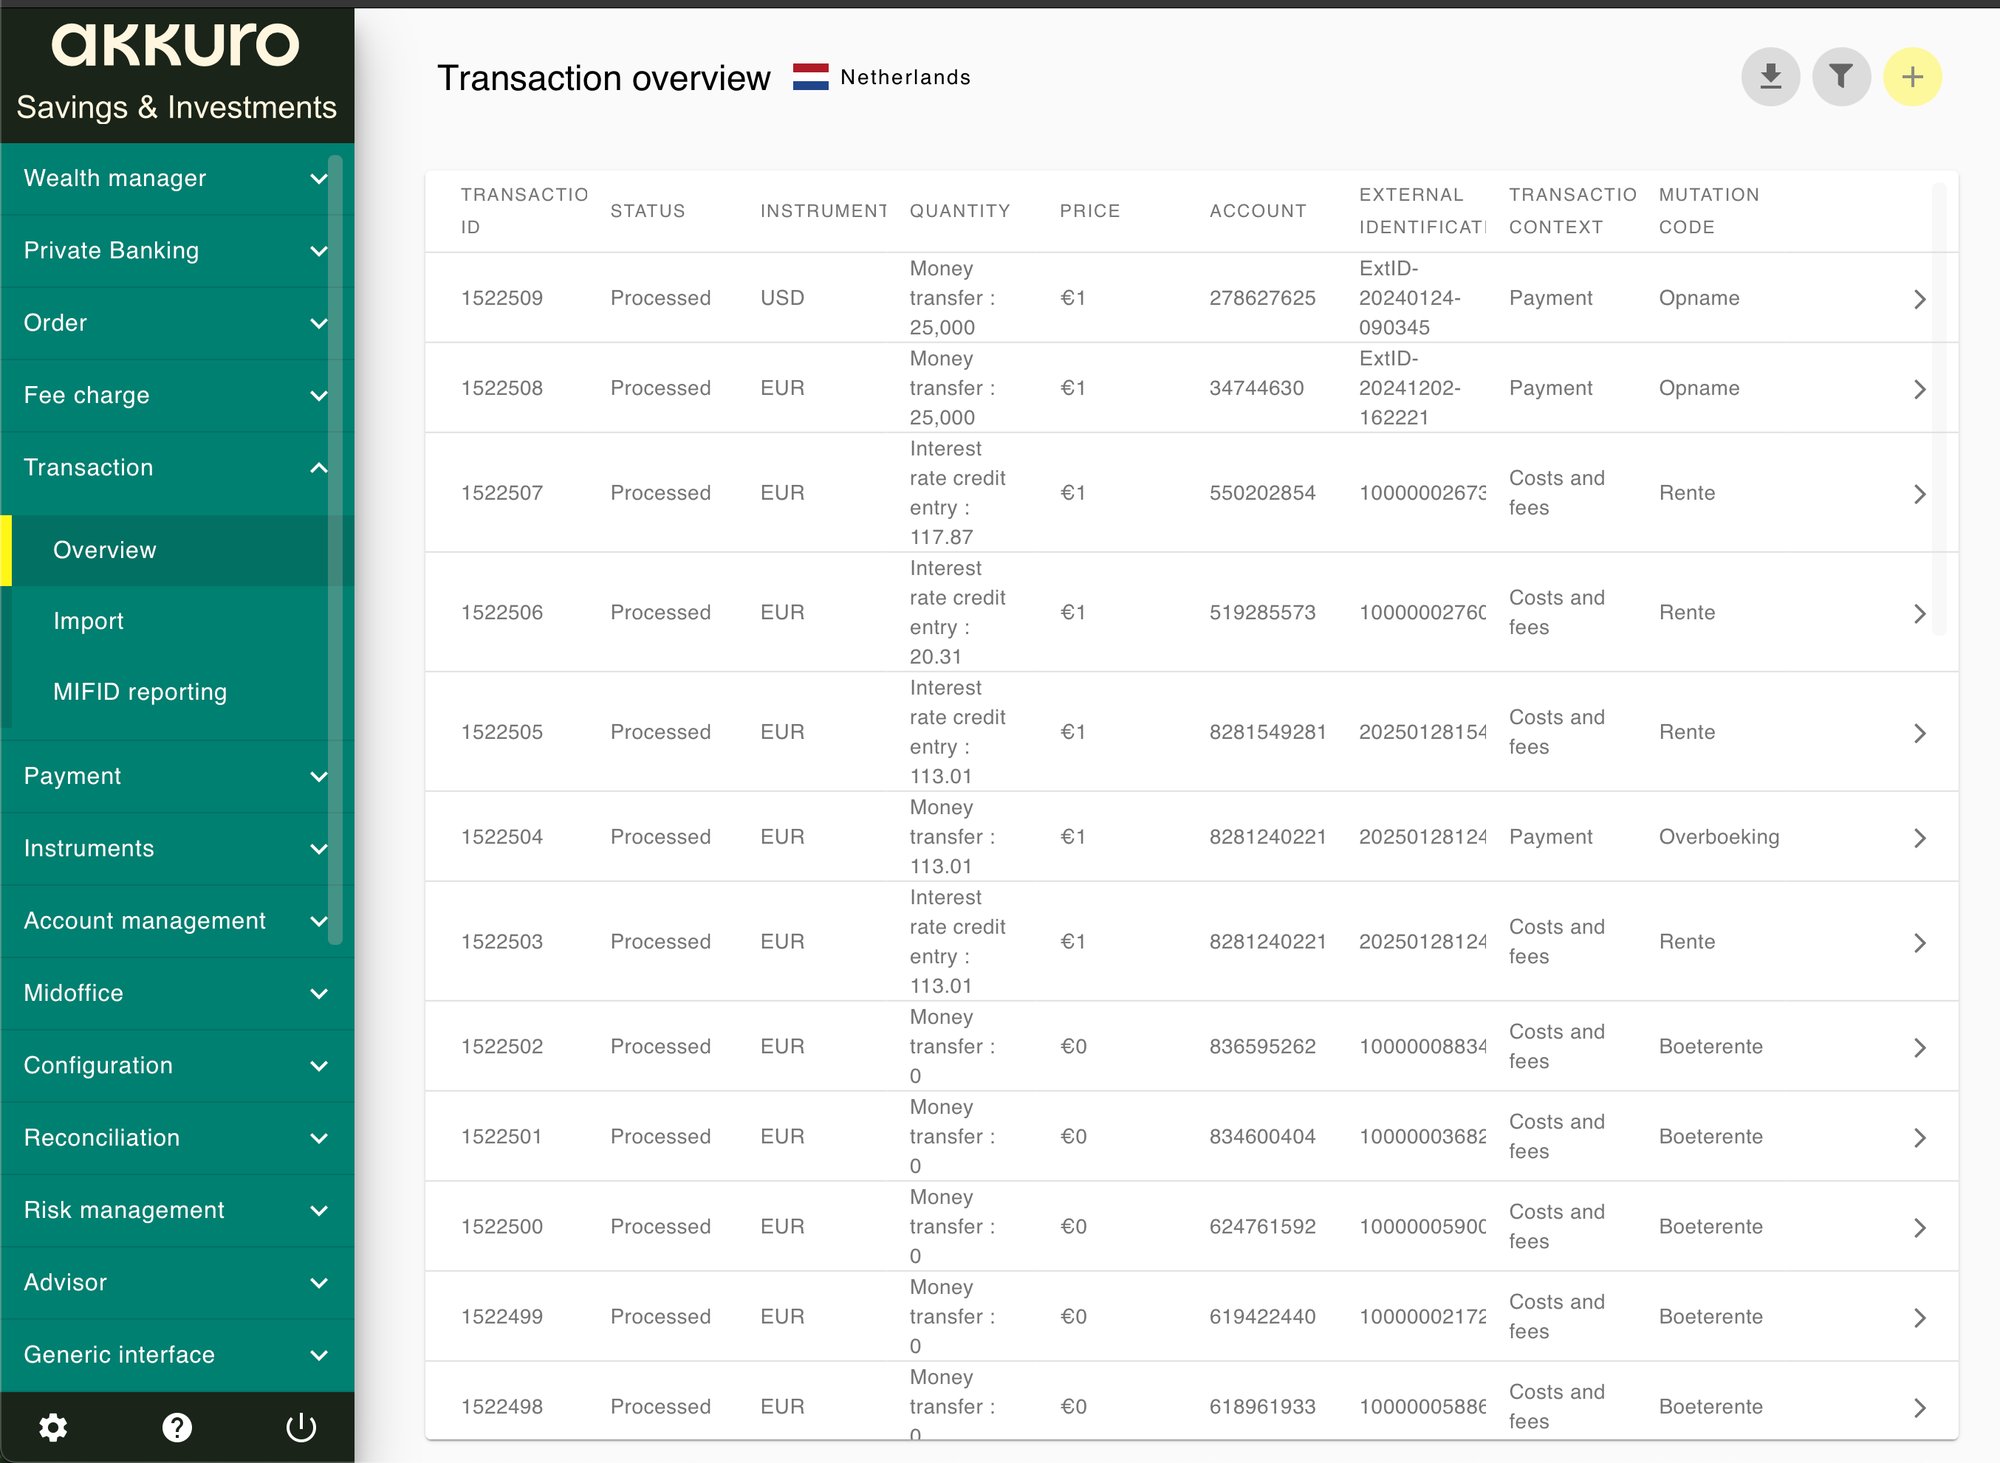This screenshot has width=2000, height=1463.
Task: Click account number 34744630
Action: tap(1256, 388)
